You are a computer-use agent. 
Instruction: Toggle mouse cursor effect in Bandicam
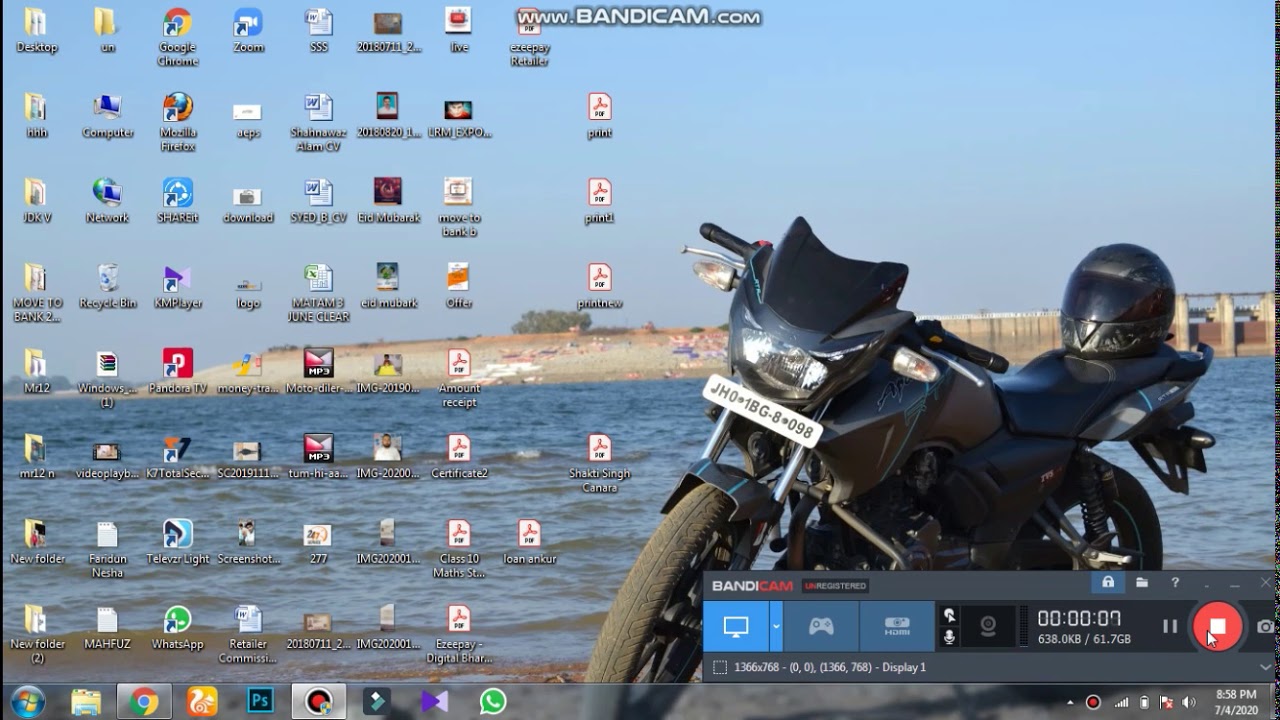[949, 616]
